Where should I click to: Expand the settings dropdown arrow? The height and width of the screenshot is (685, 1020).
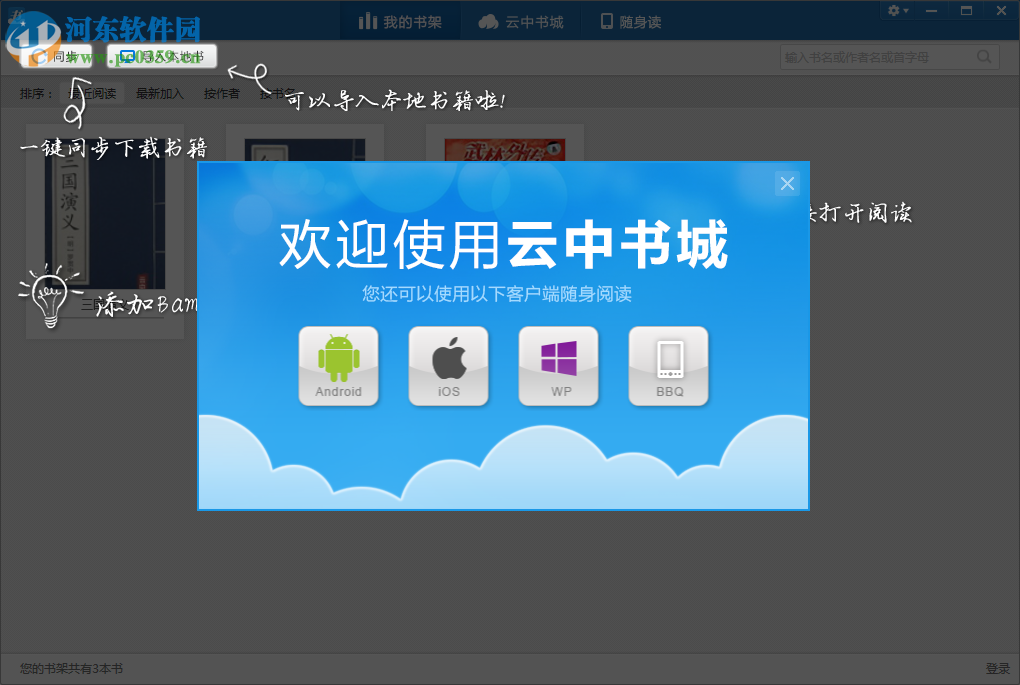(905, 10)
